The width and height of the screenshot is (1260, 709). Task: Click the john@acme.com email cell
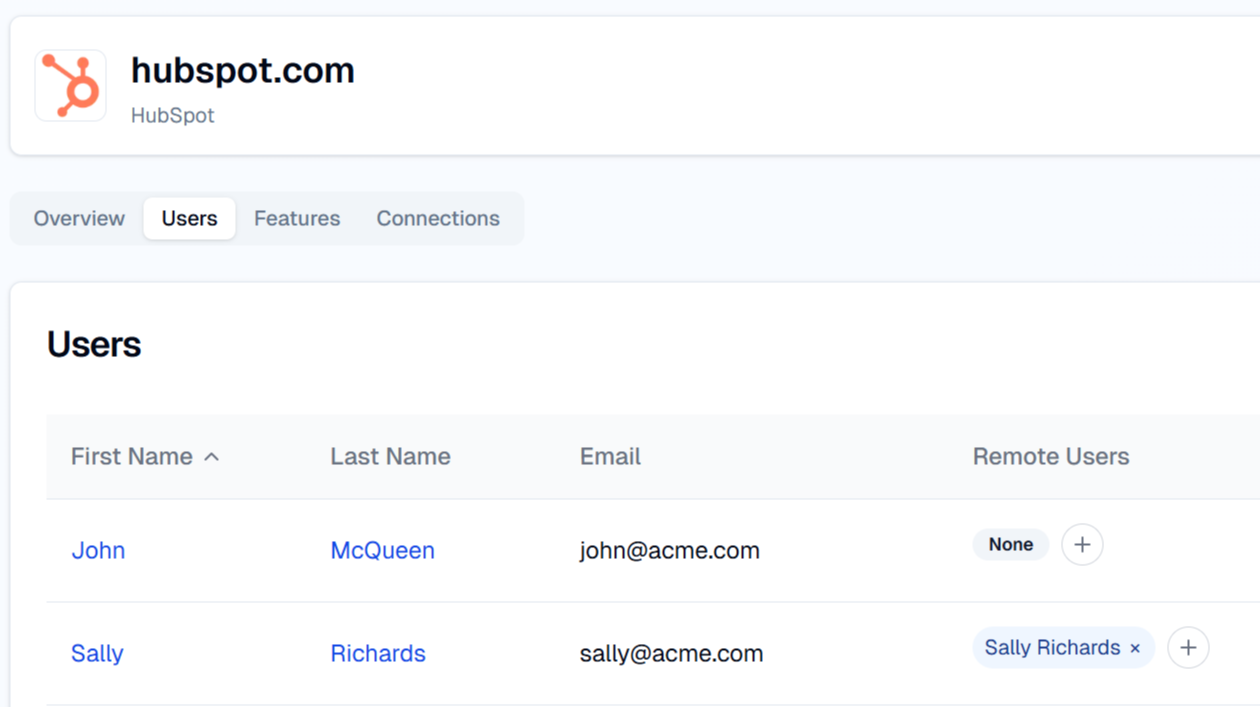click(x=670, y=550)
